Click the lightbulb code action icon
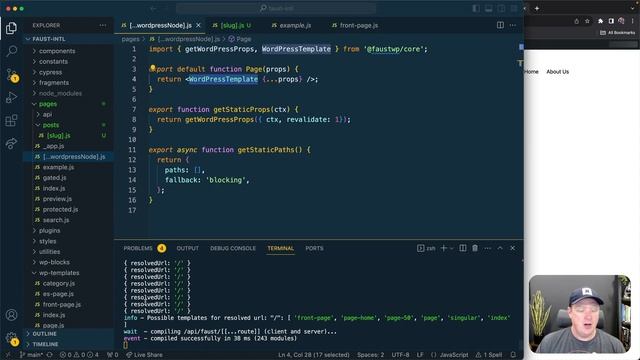Image resolution: width=640 pixels, height=360 pixels. (x=152, y=68)
